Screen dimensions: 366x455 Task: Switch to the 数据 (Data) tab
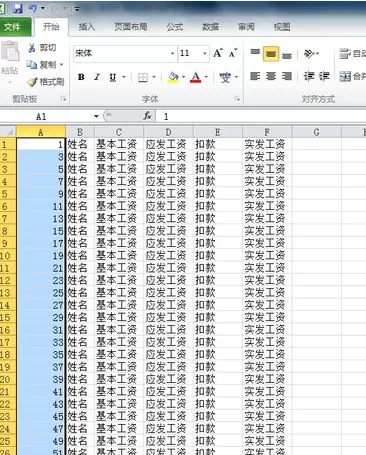pyautogui.click(x=211, y=27)
